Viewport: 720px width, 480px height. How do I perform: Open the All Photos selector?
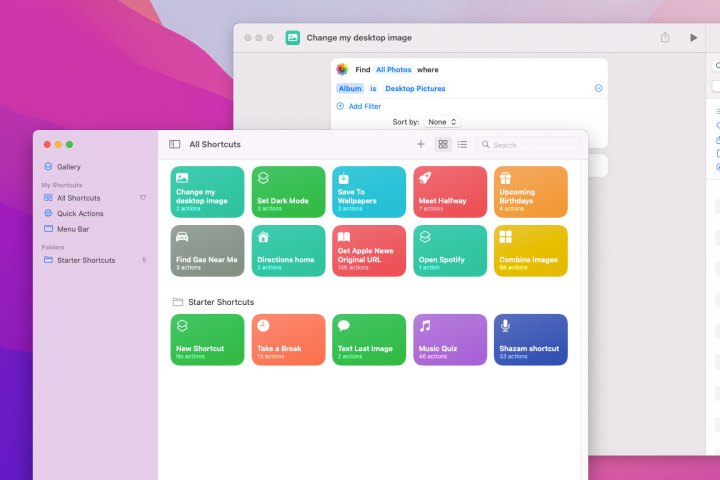pyautogui.click(x=393, y=70)
